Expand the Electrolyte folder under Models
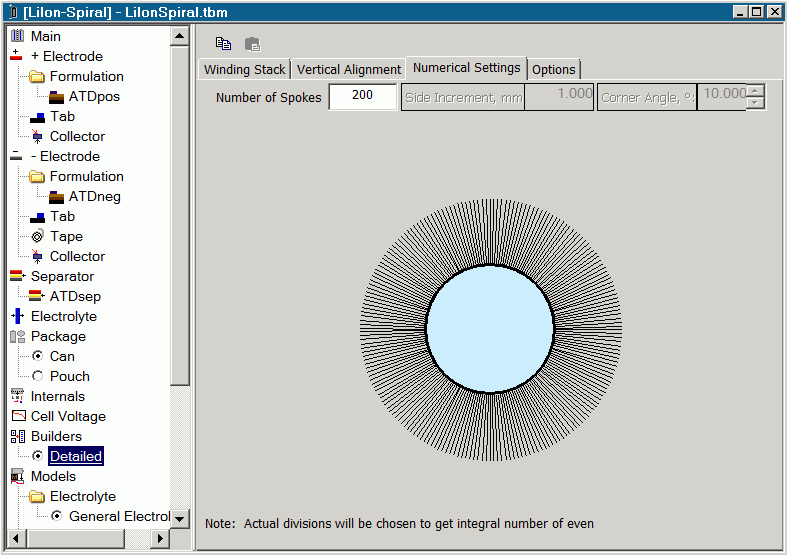Screen dimensions: 787x555 pyautogui.click(x=82, y=496)
